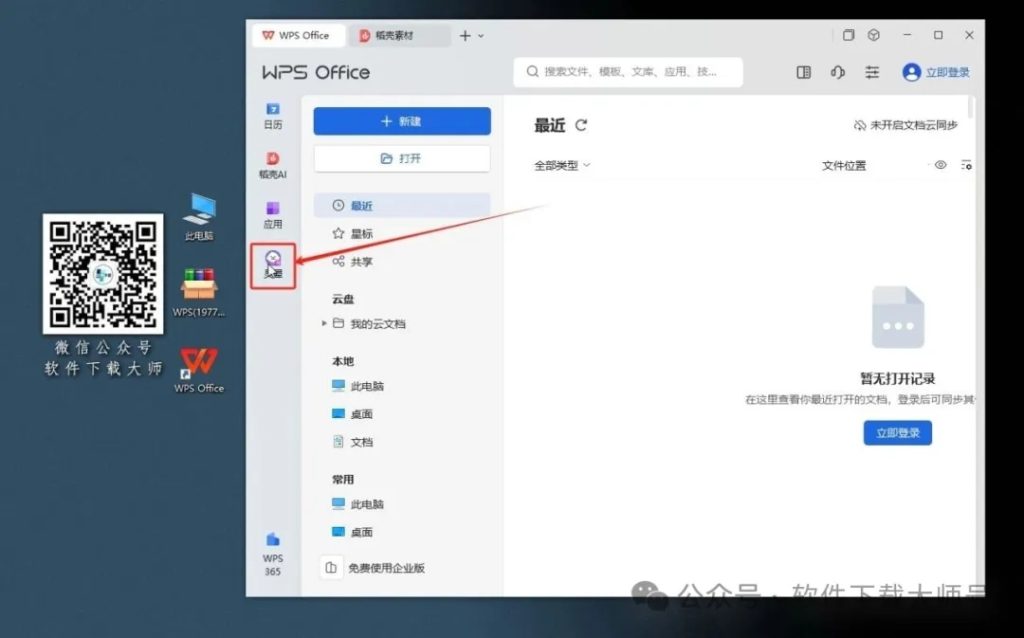The height and width of the screenshot is (638, 1024).
Task: Open global settings via the sliders icon
Action: click(x=872, y=71)
